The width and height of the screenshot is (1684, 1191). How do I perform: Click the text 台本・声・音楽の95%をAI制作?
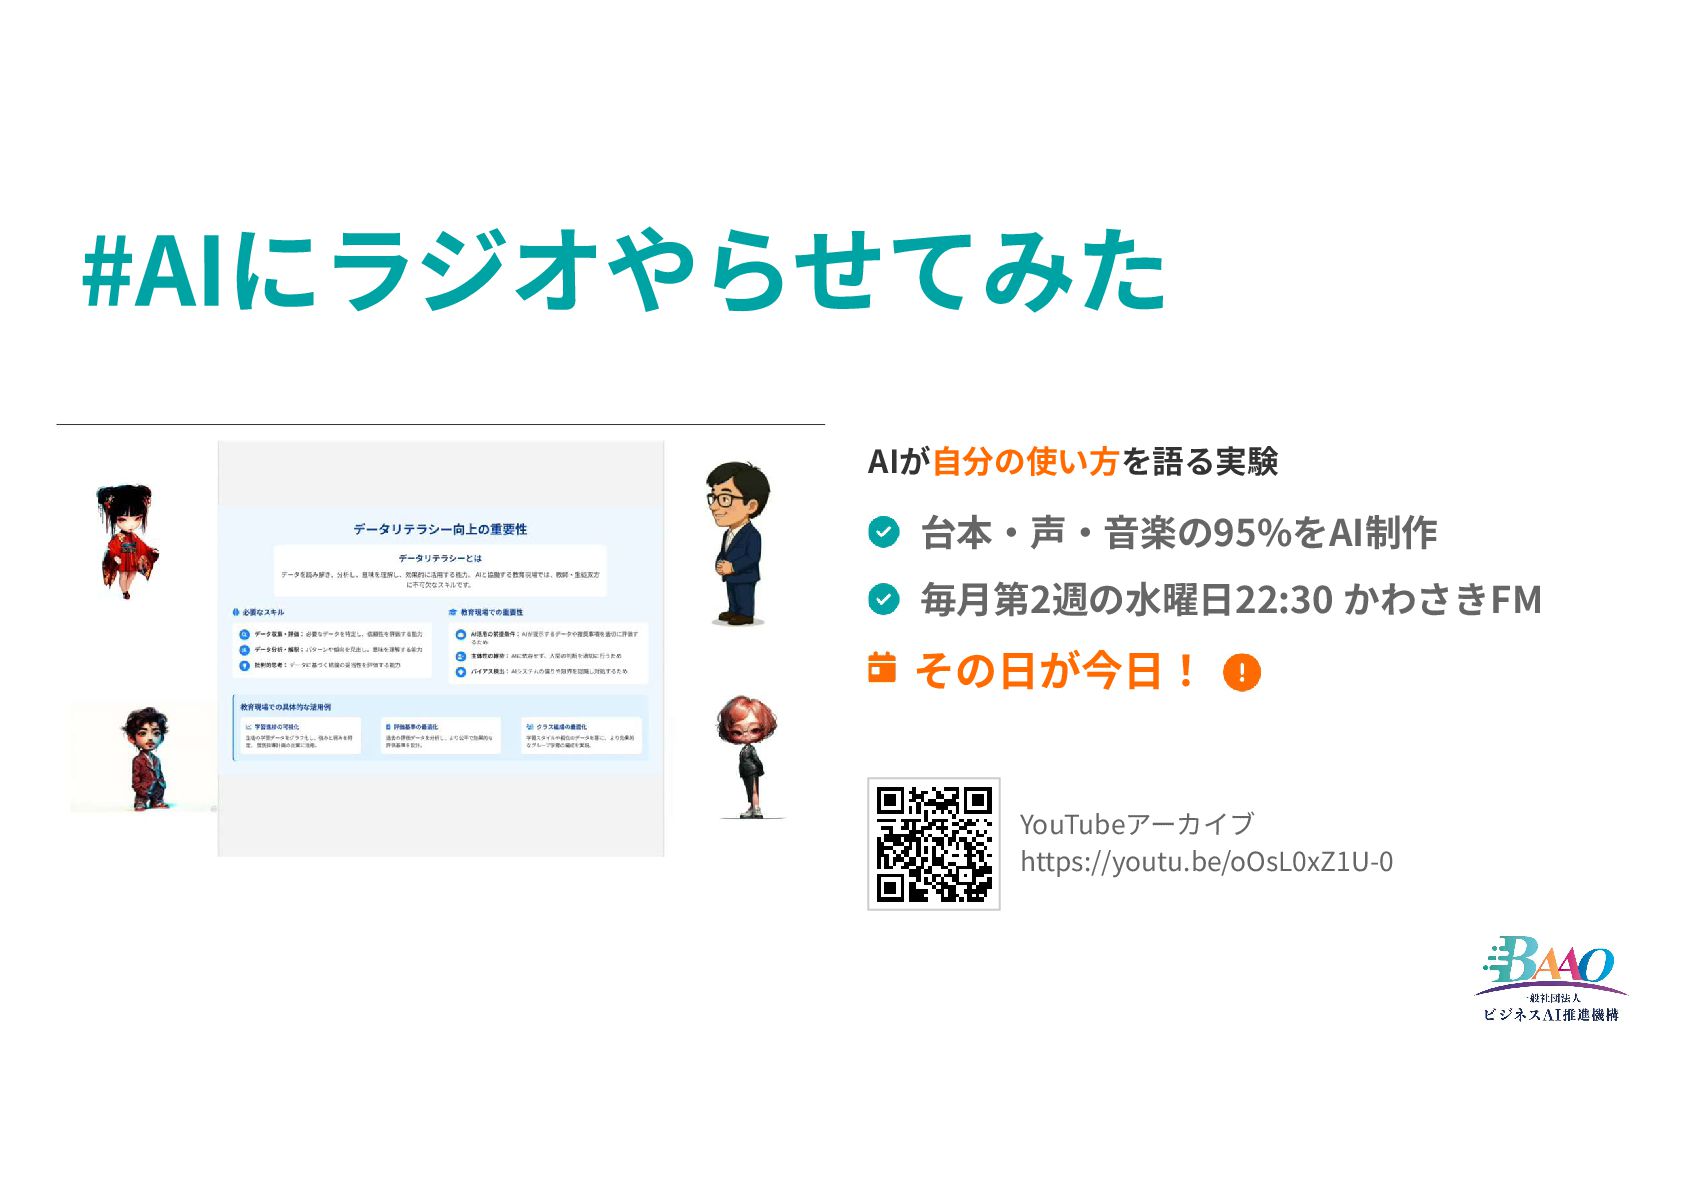point(1179,533)
